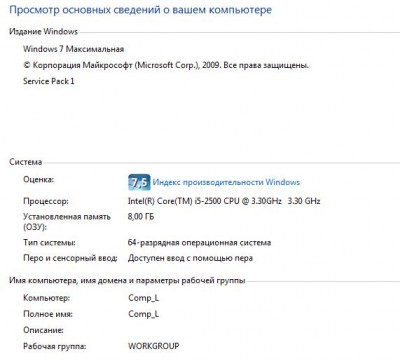
Task: Click the Перо и сенсорный ввод label
Action: click(x=70, y=258)
